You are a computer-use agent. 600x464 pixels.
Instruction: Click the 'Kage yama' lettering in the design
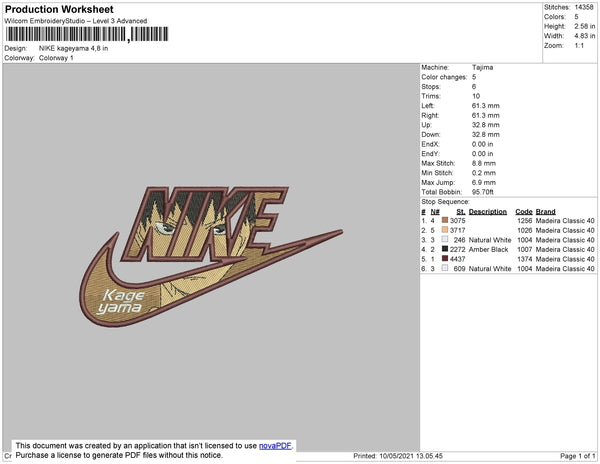120,302
